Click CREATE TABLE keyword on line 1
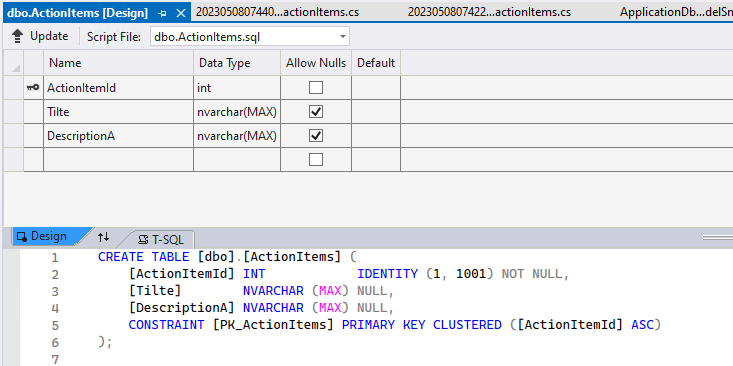Viewport: 733px width, 366px height. [144, 257]
